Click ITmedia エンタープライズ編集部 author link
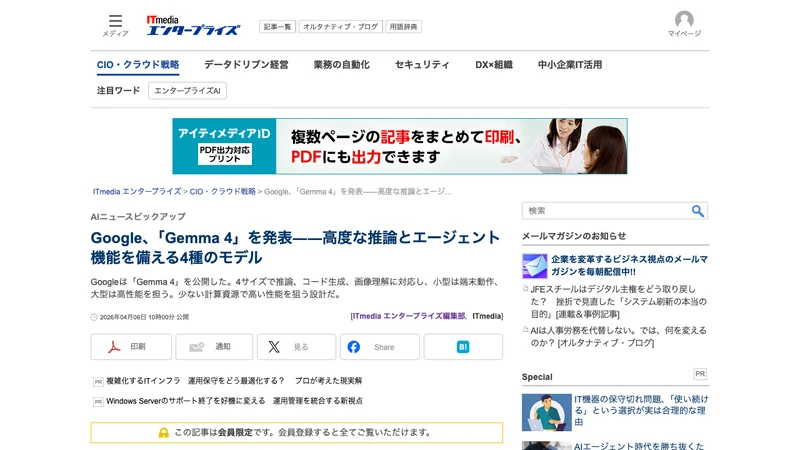 (408, 316)
